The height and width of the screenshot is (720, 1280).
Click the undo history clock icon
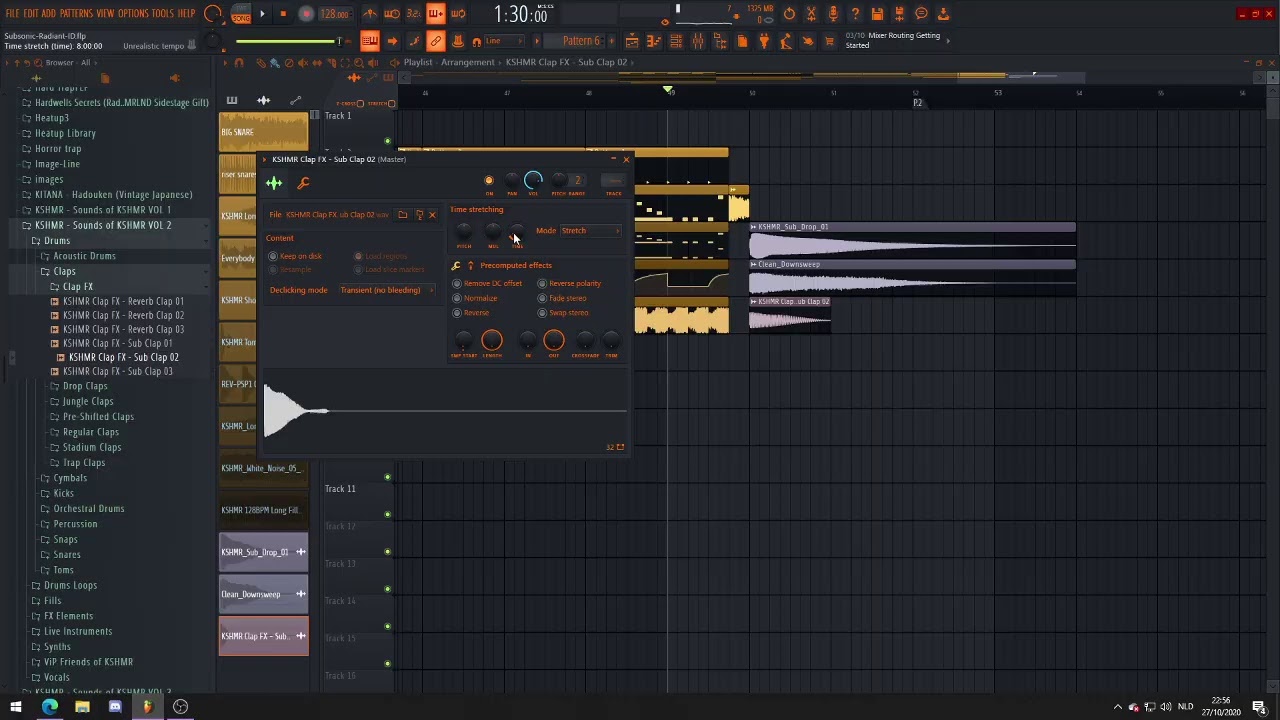pos(789,14)
